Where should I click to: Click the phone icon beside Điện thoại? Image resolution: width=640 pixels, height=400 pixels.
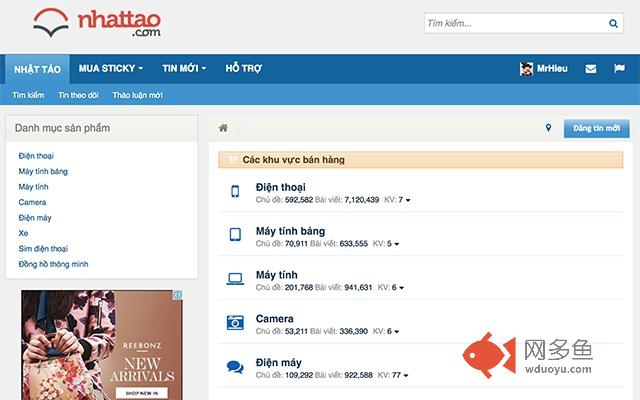click(235, 191)
